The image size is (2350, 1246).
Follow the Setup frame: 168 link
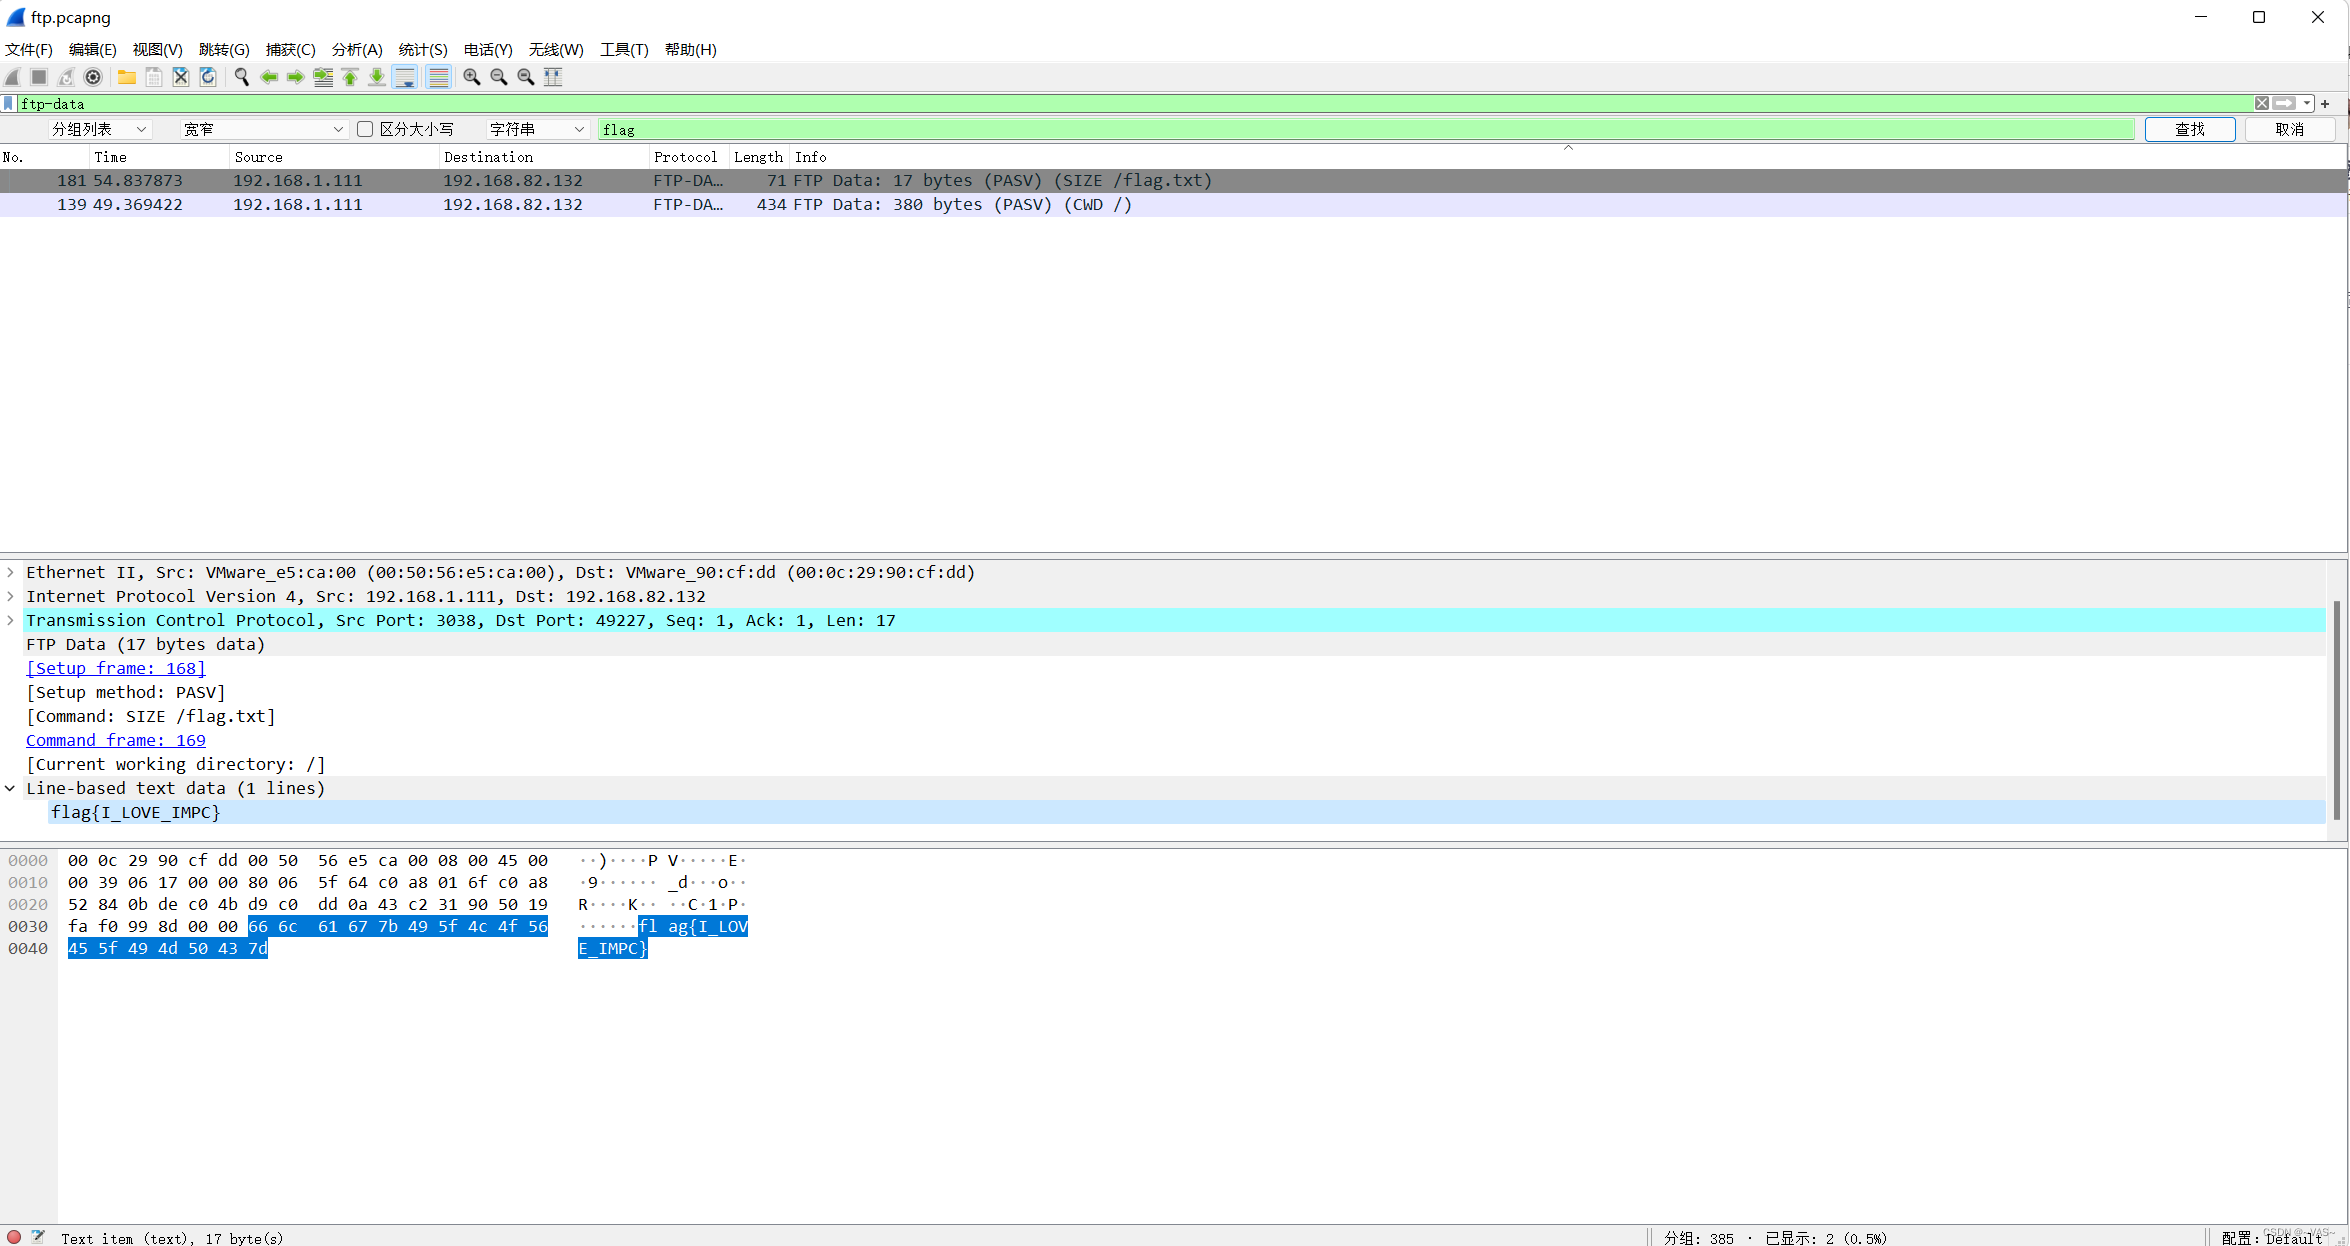[116, 668]
